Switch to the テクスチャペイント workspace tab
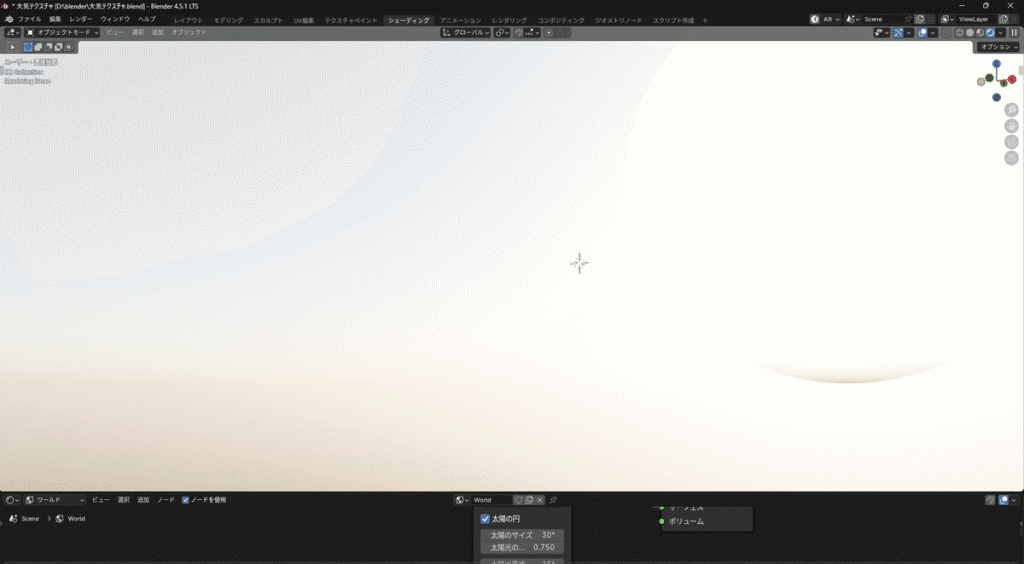This screenshot has width=1024, height=564. (x=351, y=20)
